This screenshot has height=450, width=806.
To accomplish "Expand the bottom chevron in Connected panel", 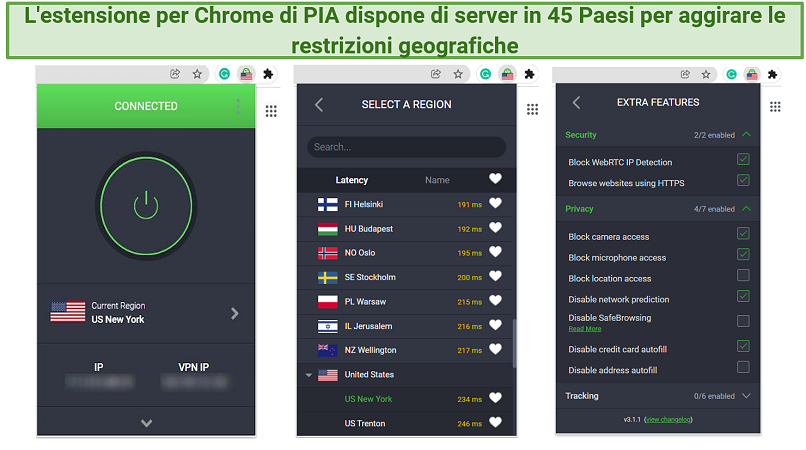I will click(146, 423).
